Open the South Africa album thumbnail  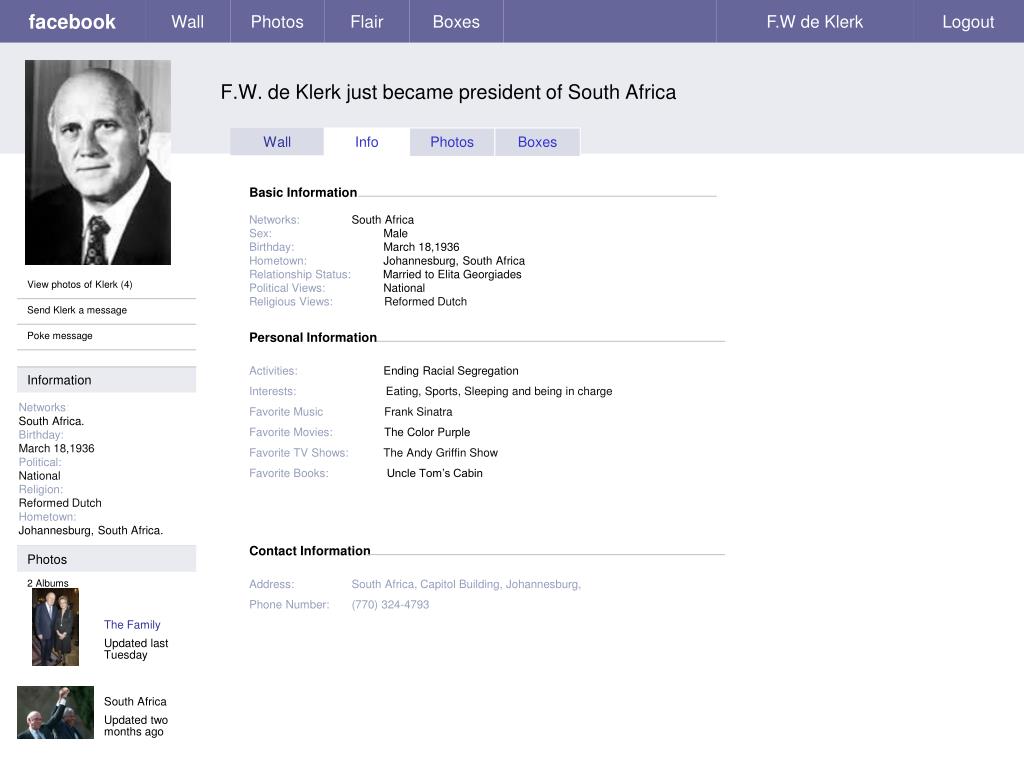tap(56, 712)
